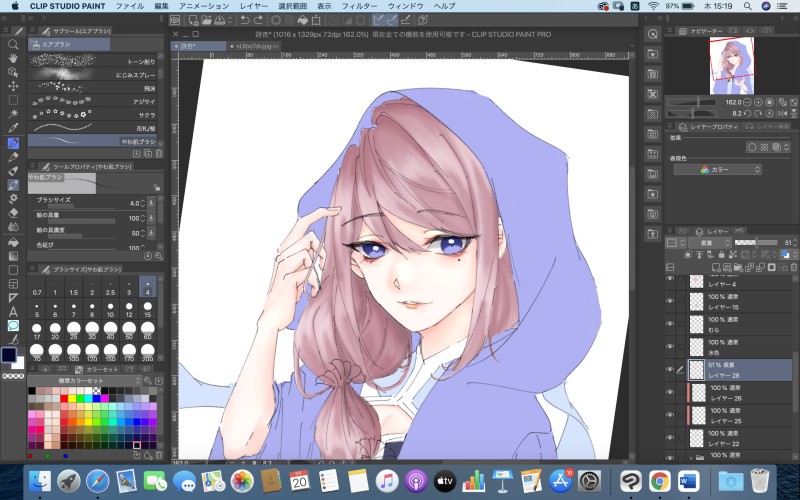Pick brush size 40 preset
Viewport: 800px width, 500px height.
(111, 331)
